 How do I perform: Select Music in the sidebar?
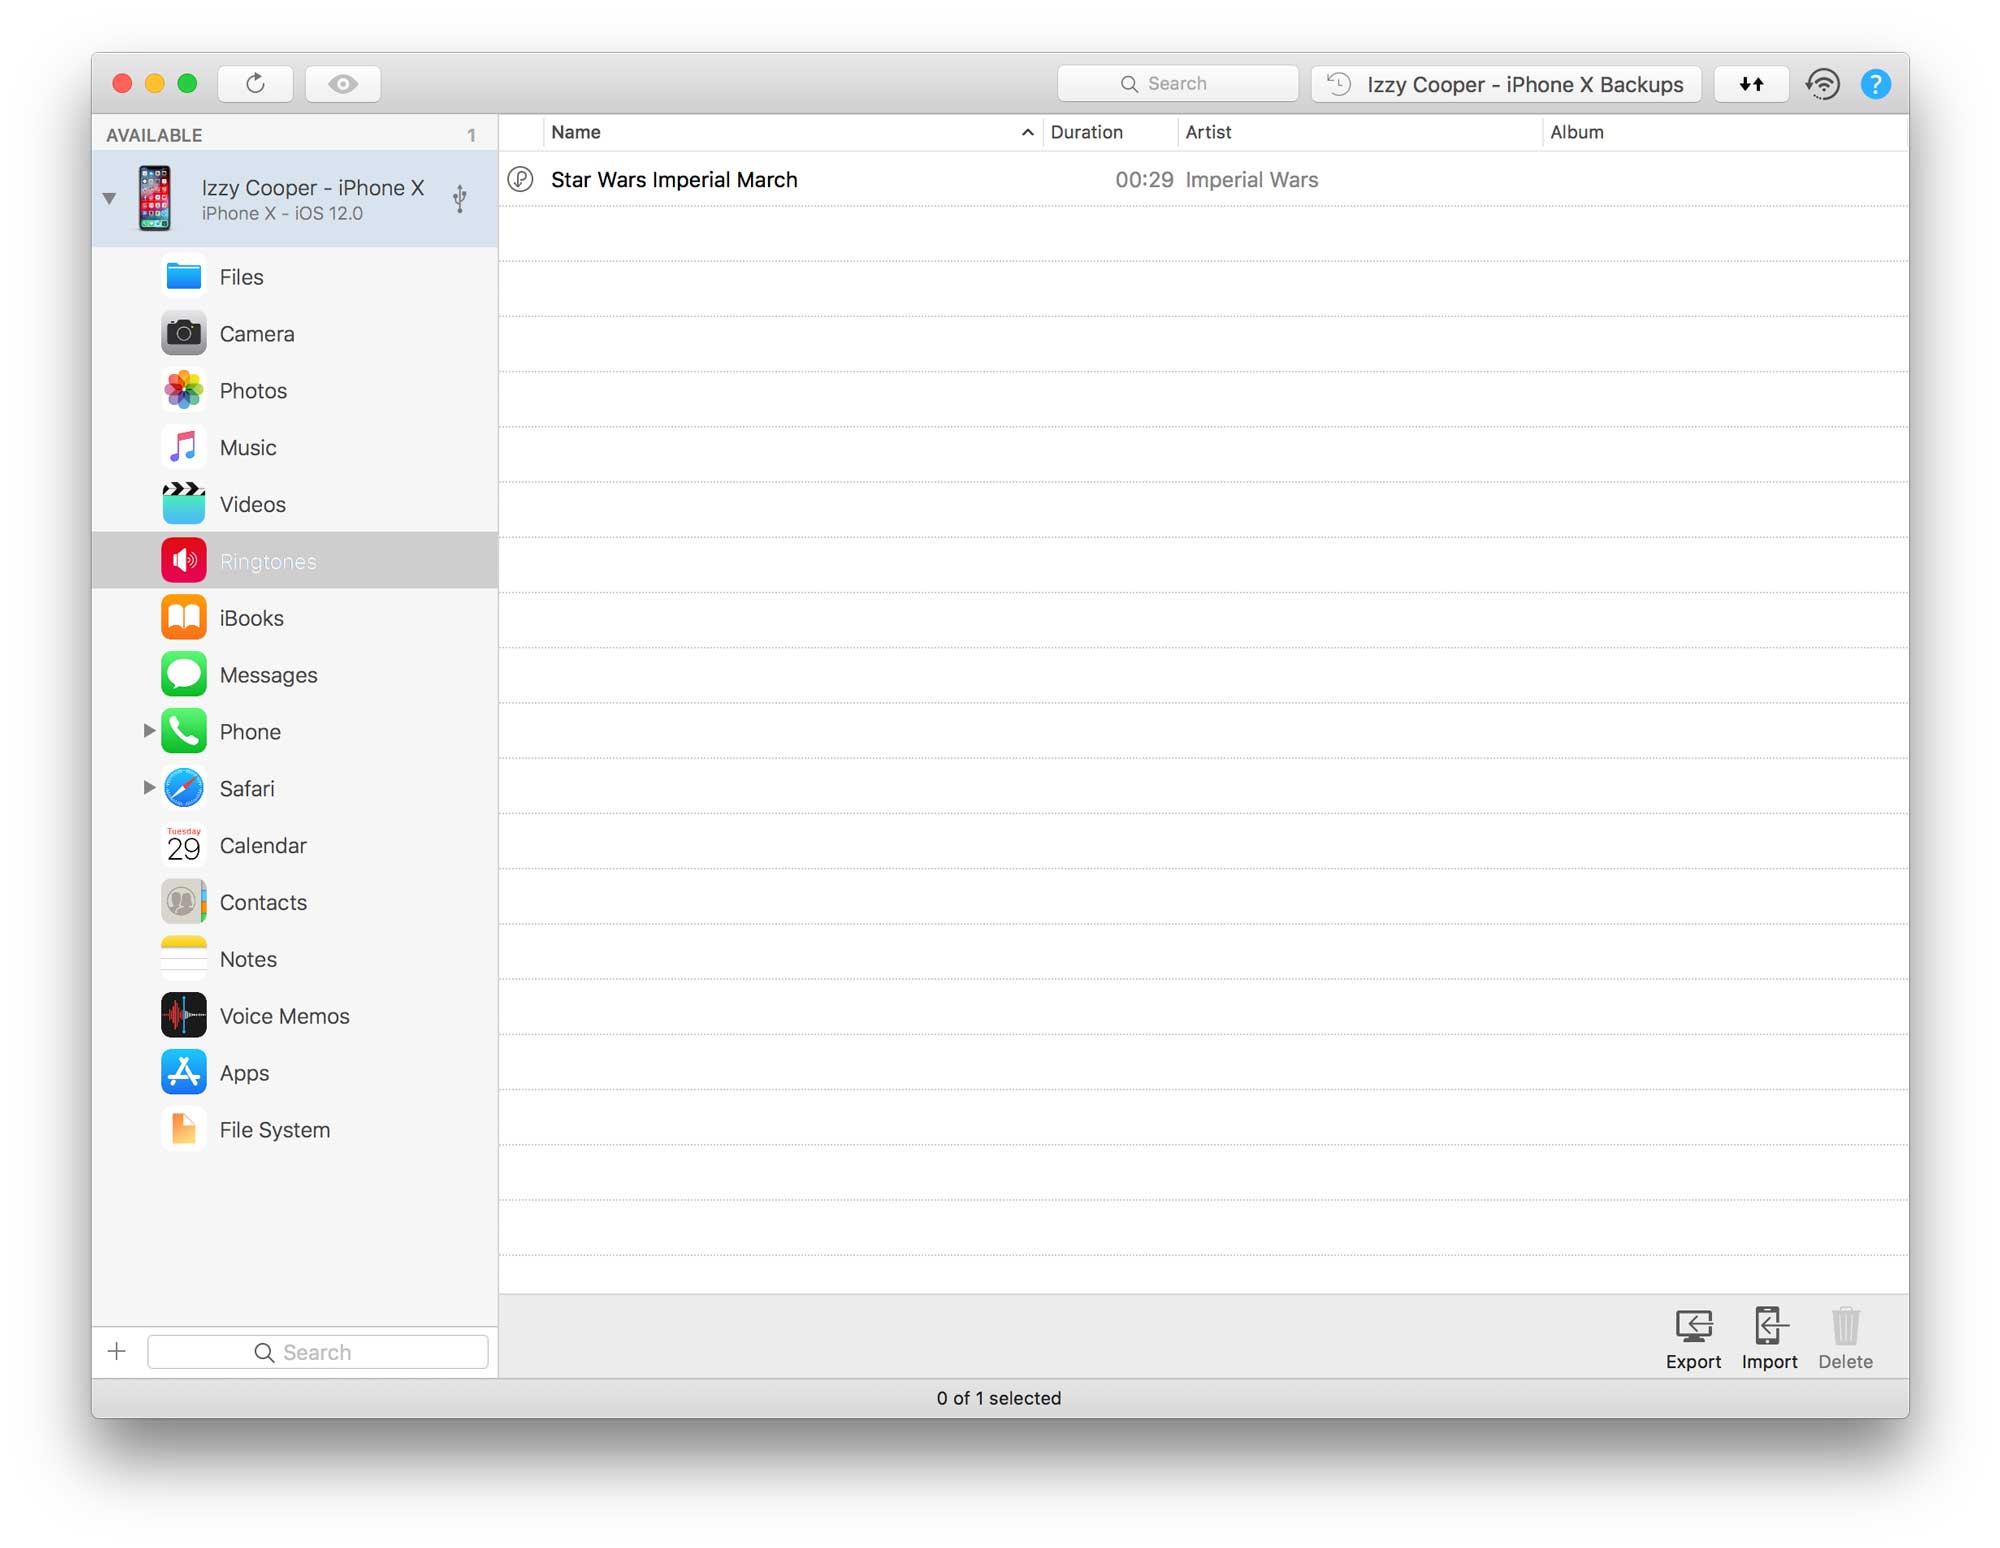tap(248, 448)
